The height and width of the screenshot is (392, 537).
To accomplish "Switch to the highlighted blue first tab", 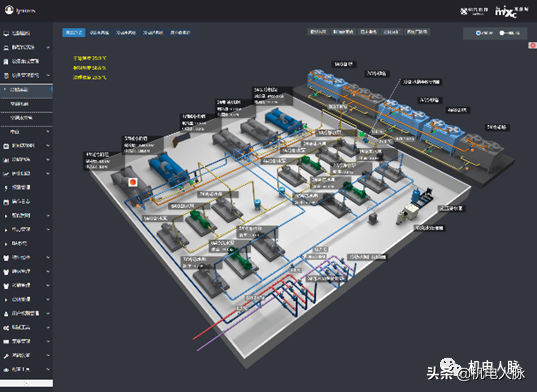I will pos(74,33).
